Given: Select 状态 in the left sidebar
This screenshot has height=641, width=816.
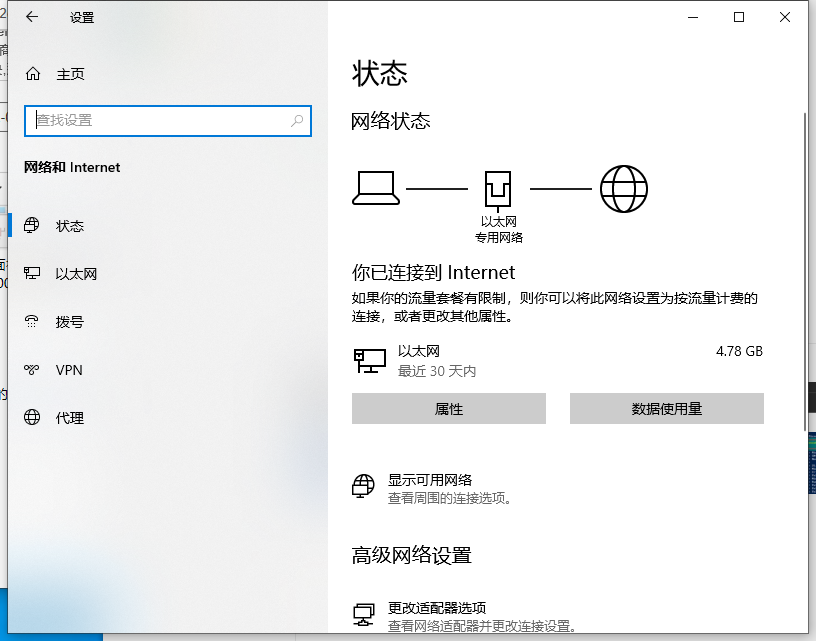Looking at the screenshot, I should click(70, 225).
